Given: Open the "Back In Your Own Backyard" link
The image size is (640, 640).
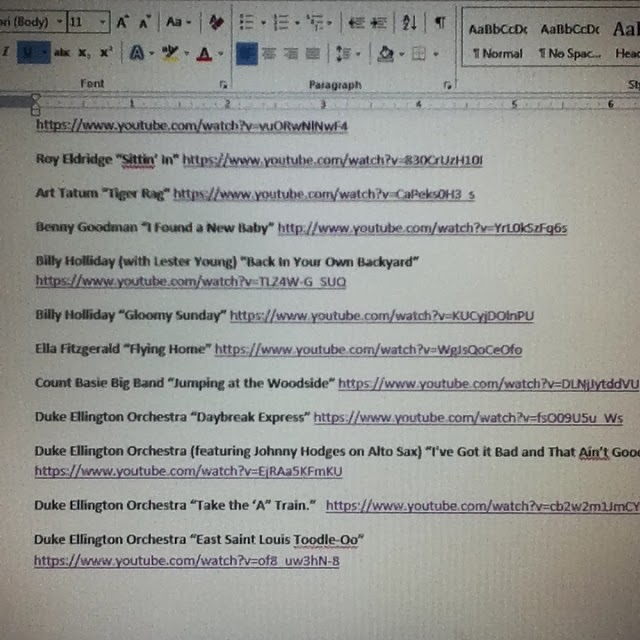Looking at the screenshot, I should pos(191,282).
